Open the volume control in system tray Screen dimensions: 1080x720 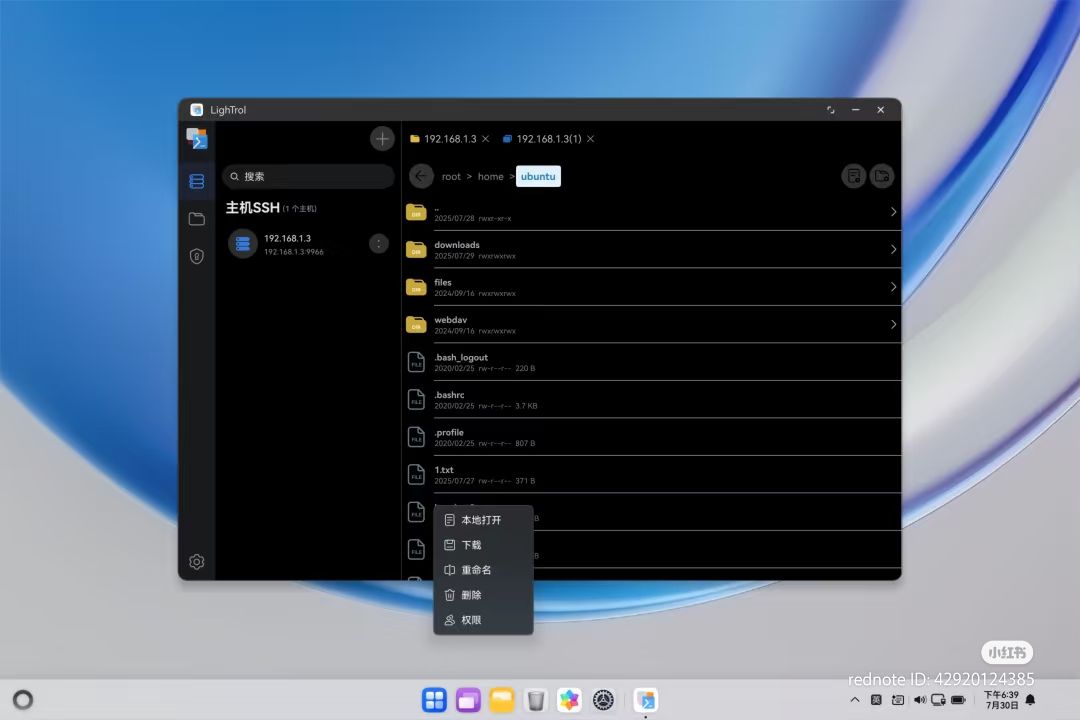click(x=920, y=700)
